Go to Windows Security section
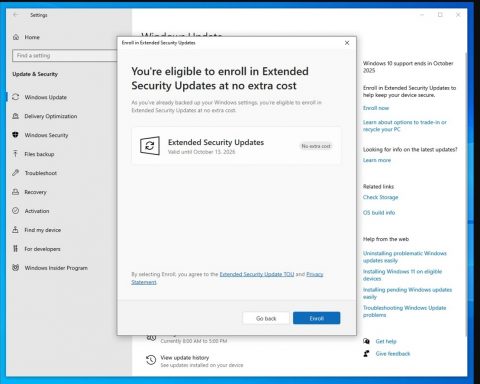Viewport: 480px width, 384px height. [46, 135]
